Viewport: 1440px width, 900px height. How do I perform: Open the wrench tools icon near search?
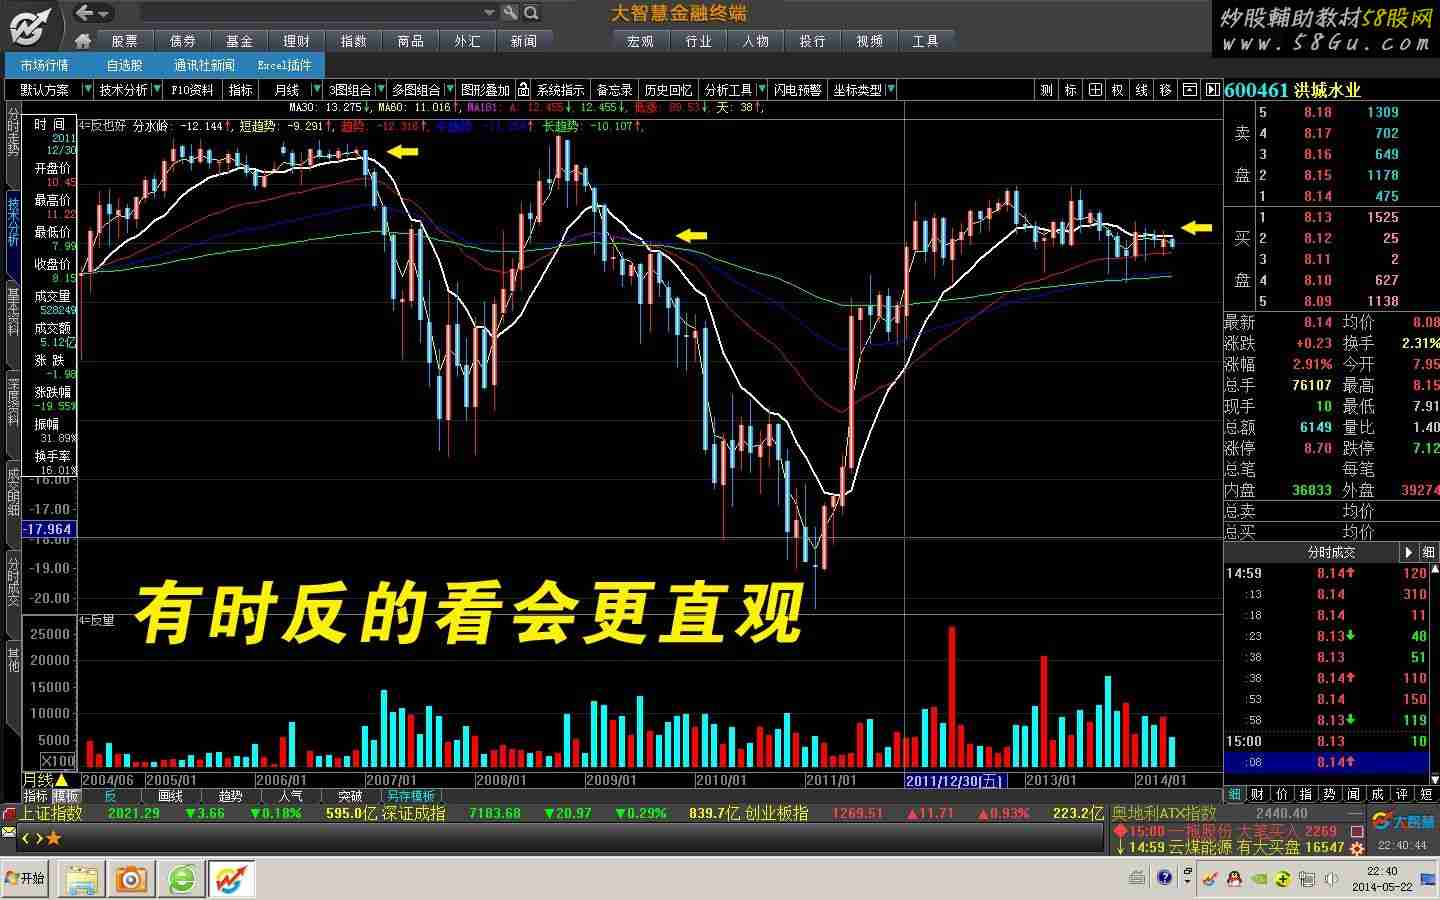[511, 13]
